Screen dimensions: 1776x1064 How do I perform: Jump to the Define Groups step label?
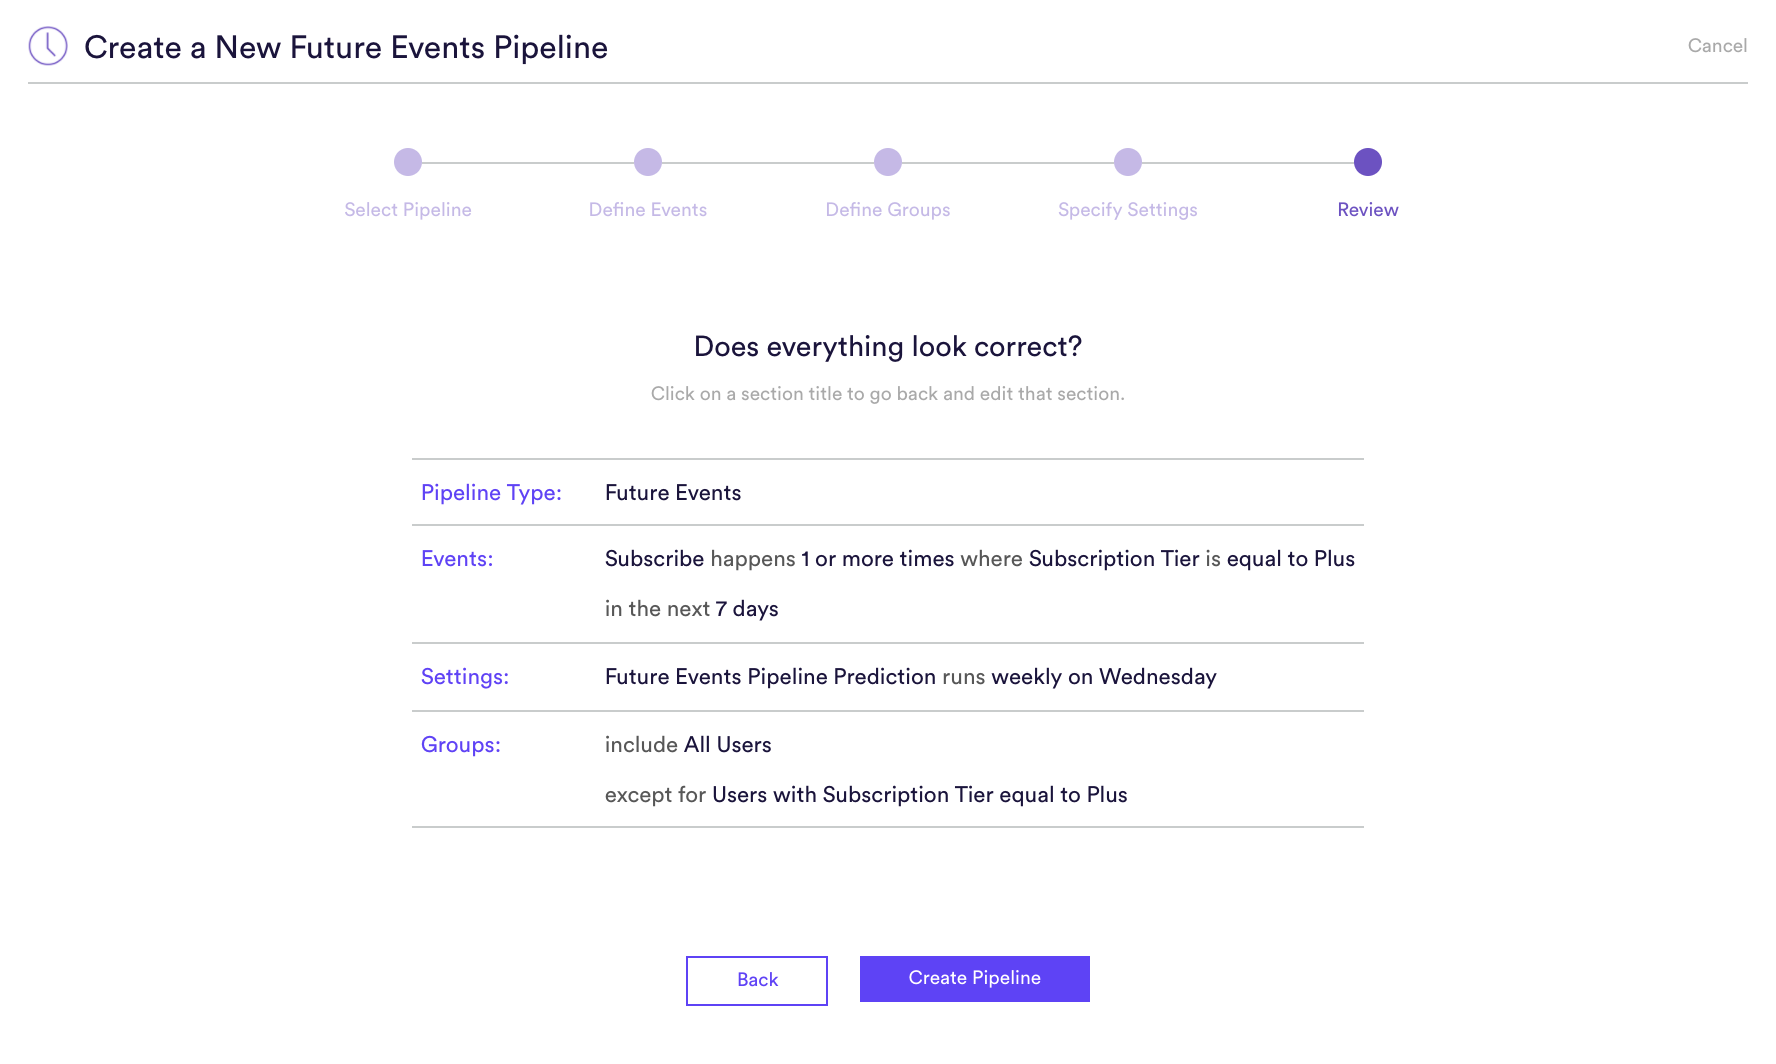888,210
